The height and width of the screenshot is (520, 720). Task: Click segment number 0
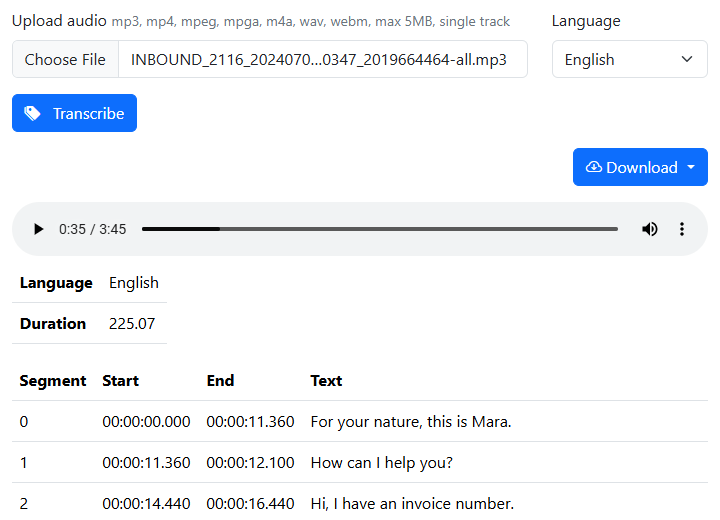[24, 422]
